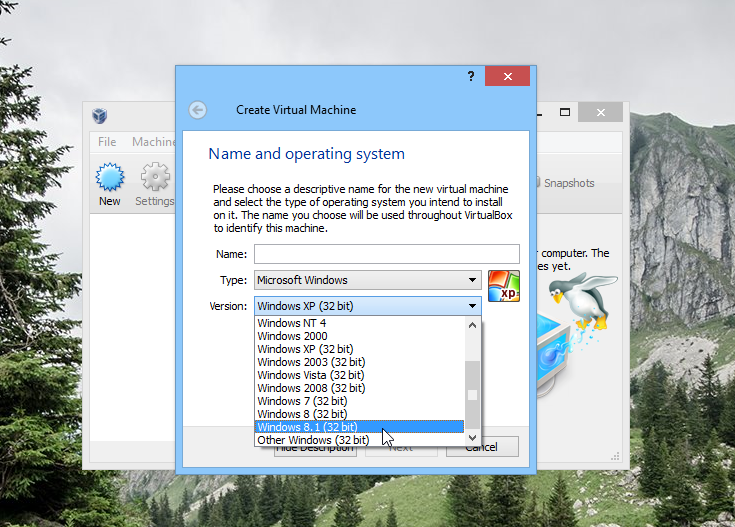Click the VirtualBox cube icon in main window title bar
The image size is (735, 527).
click(x=100, y=115)
